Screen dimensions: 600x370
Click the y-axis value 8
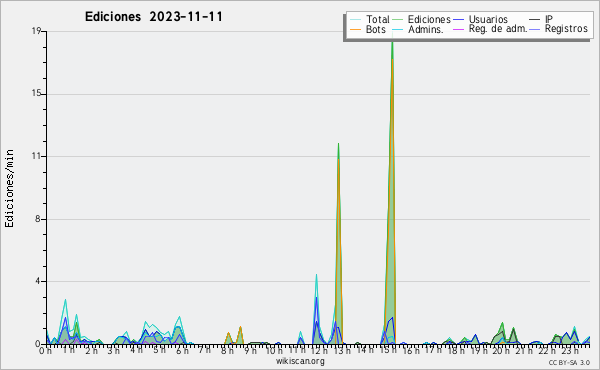click(38, 219)
